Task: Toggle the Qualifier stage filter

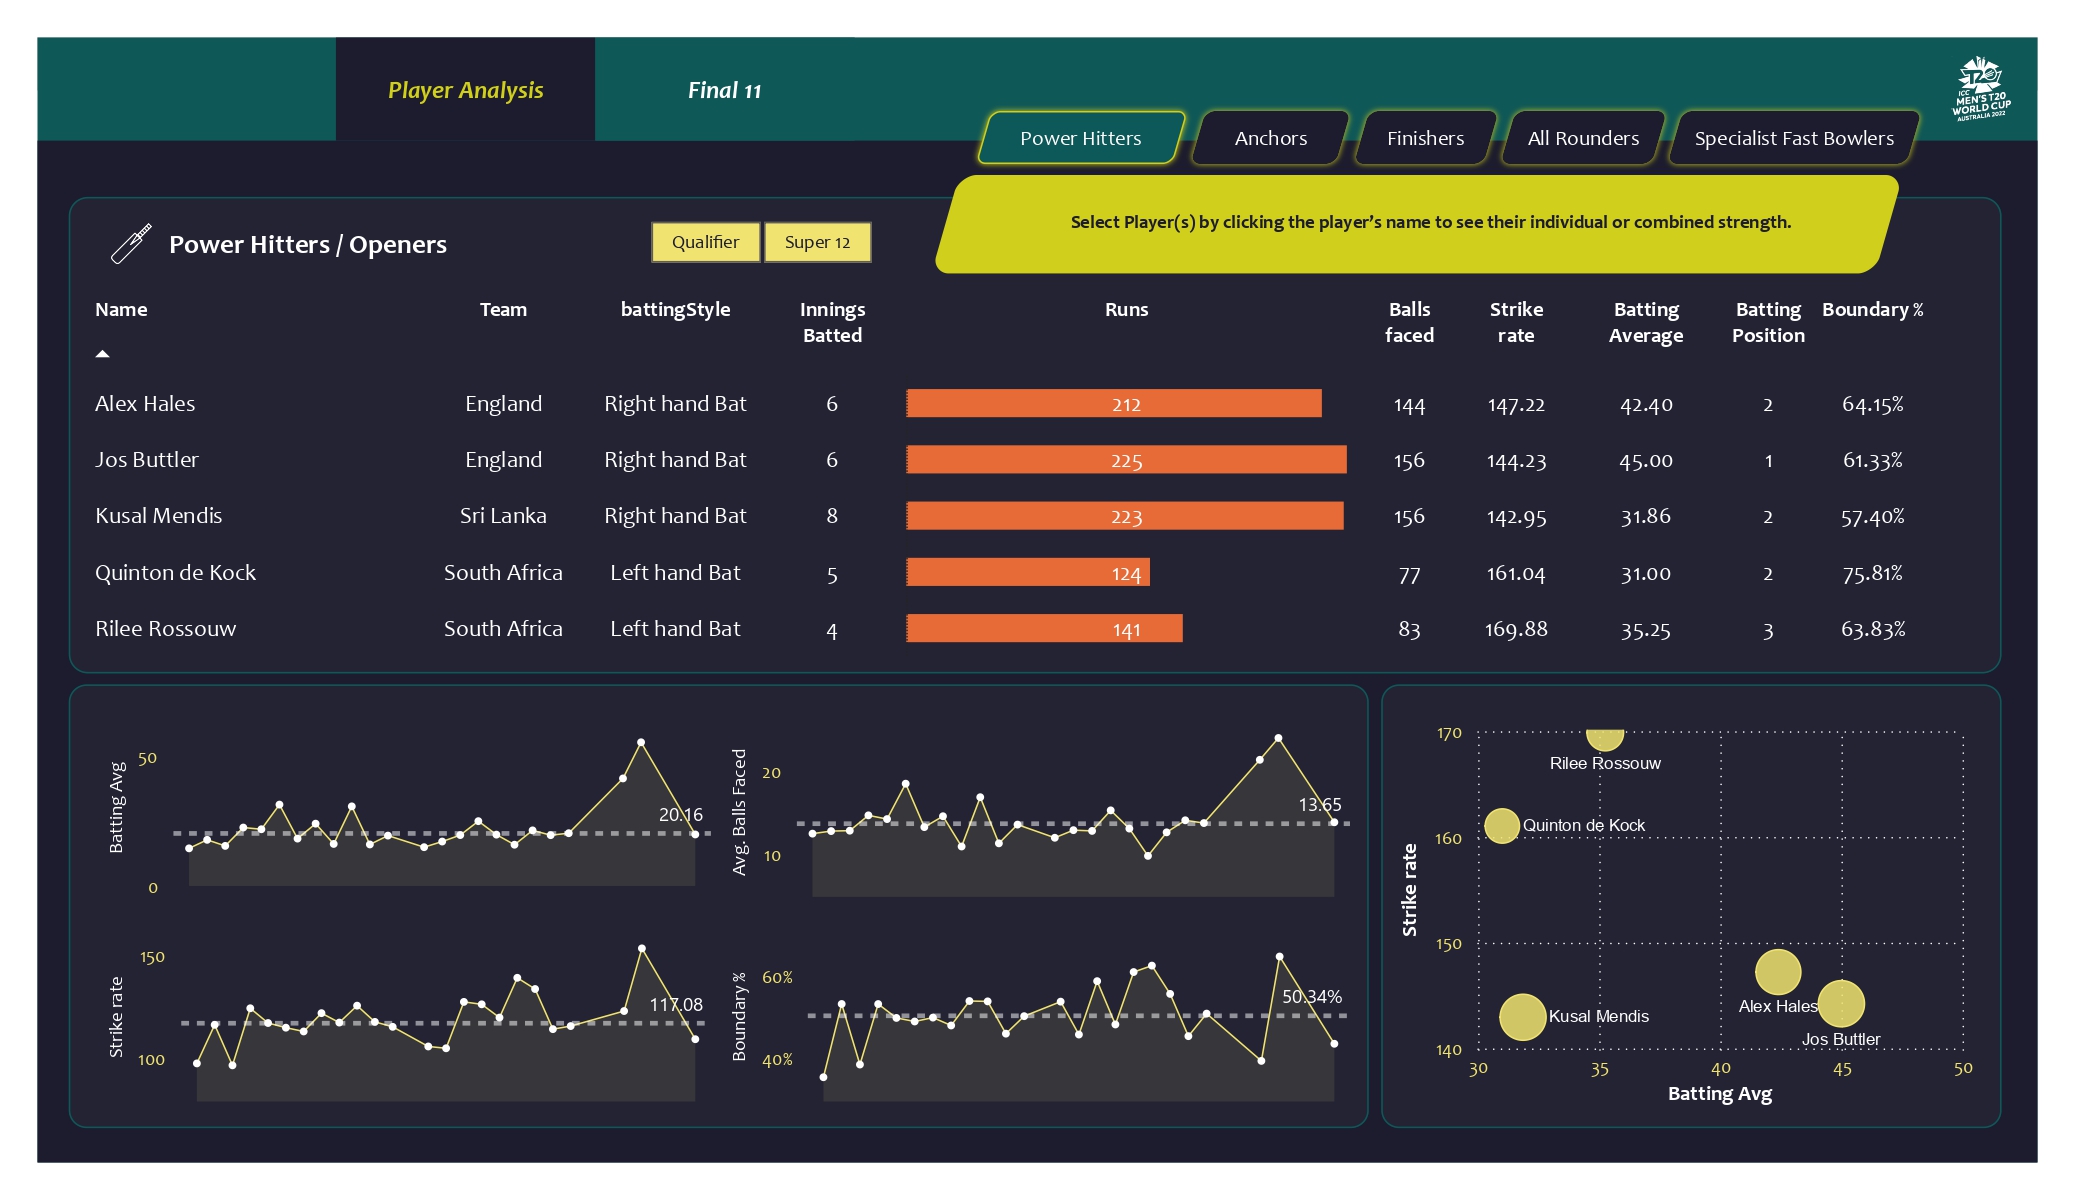Action: (705, 242)
